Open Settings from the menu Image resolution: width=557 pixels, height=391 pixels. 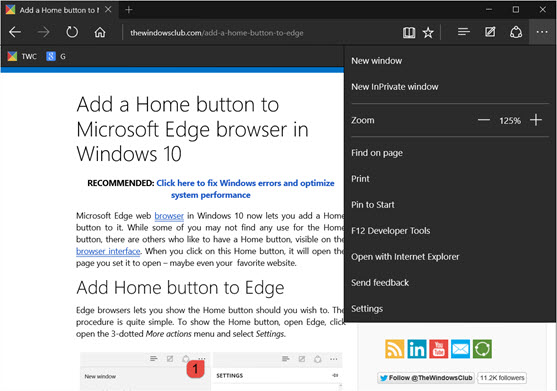point(367,309)
